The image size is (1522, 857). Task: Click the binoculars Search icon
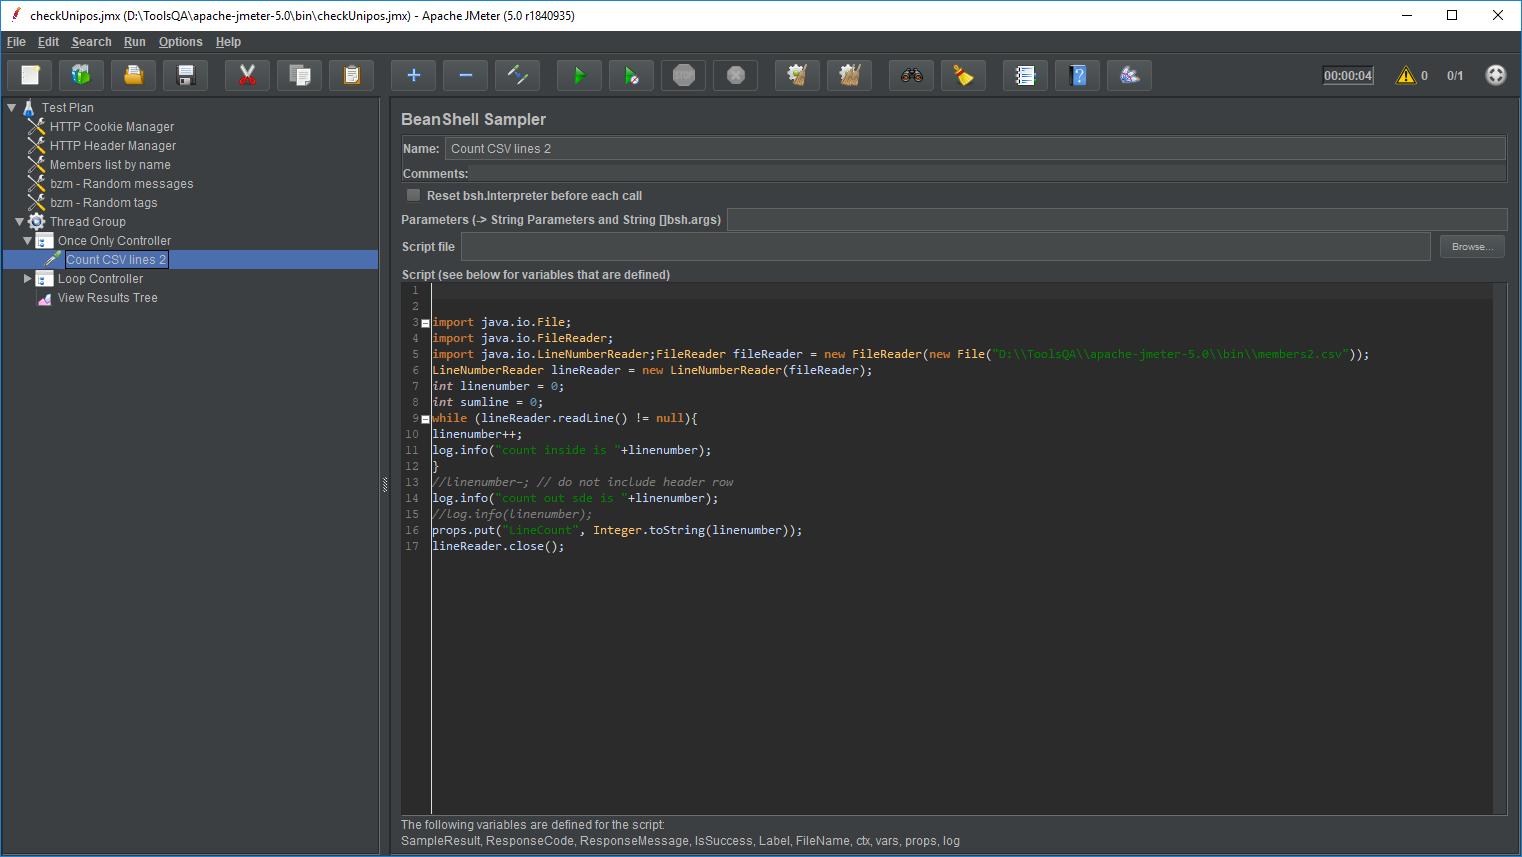point(911,75)
